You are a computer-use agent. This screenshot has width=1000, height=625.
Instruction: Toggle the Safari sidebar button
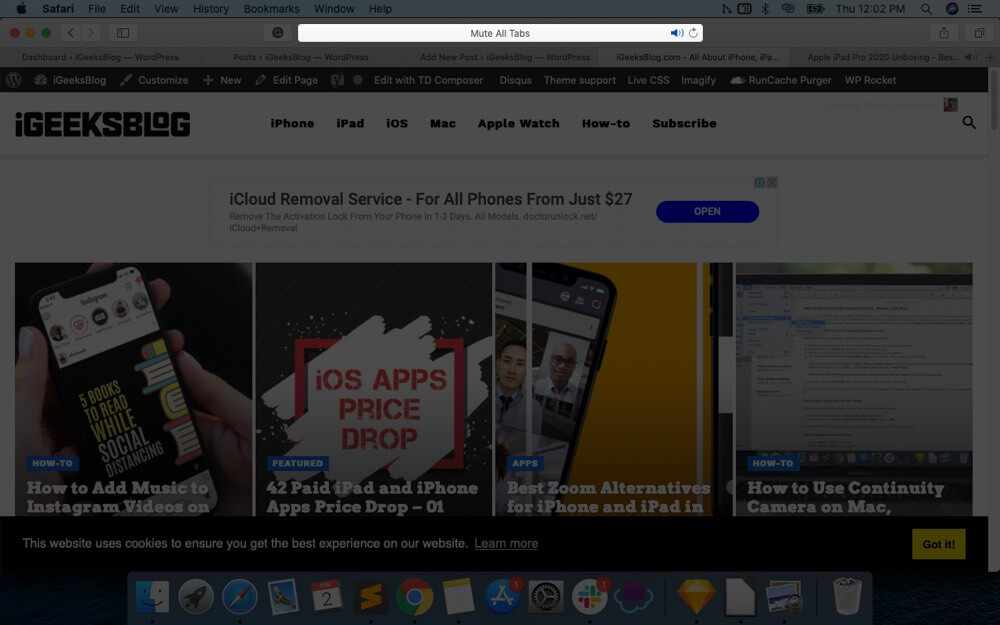(123, 33)
